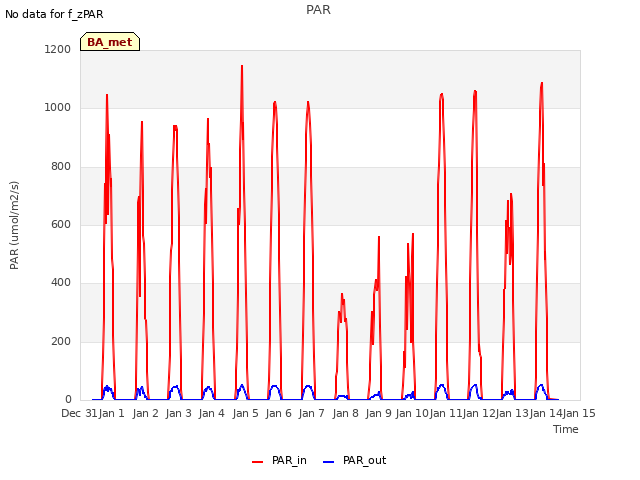The height and width of the screenshot is (480, 640).
Task: Click the Jan 14 PAR_in peak
Action: [542, 84]
